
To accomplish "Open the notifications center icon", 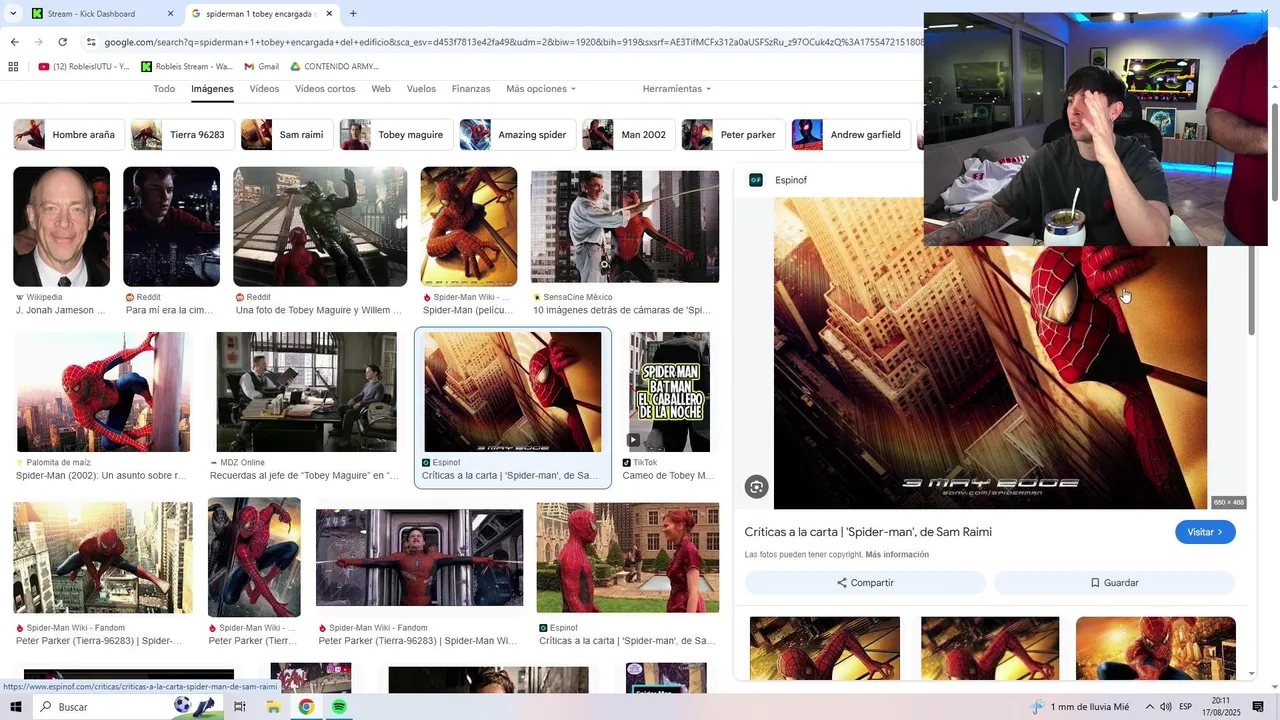I will coord(1258,707).
